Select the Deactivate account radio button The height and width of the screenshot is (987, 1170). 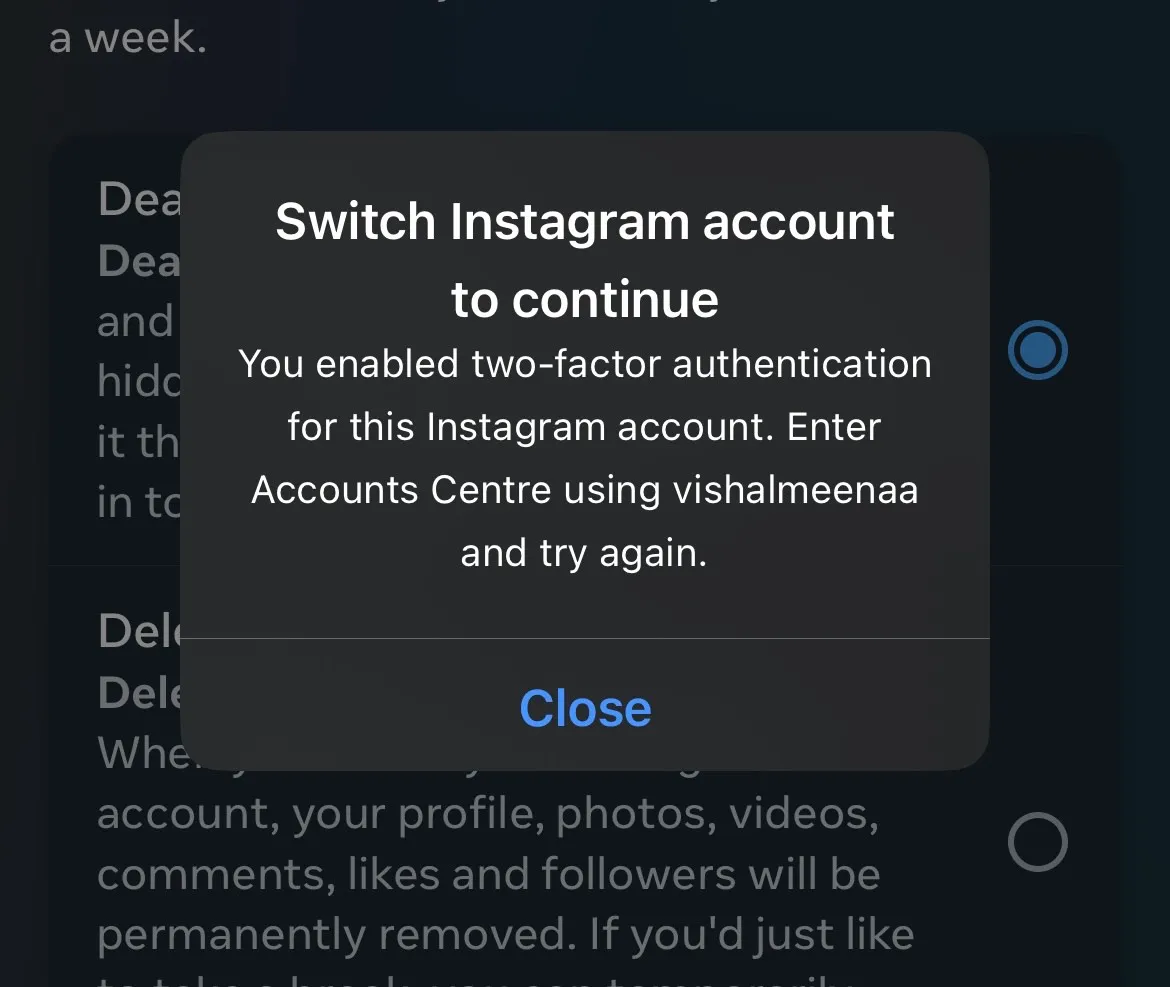(x=1037, y=350)
